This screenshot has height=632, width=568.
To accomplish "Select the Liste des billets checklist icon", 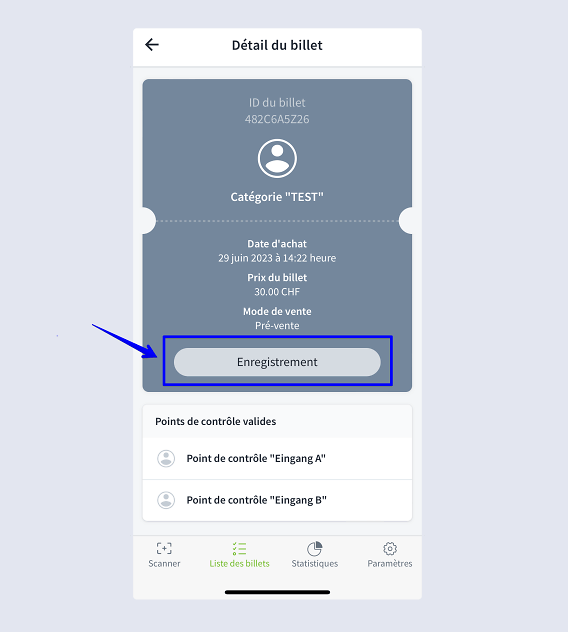I will (x=239, y=548).
